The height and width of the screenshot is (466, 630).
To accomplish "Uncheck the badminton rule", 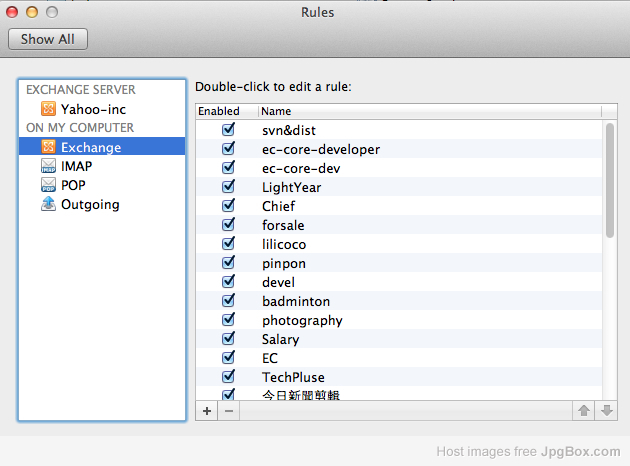I will click(x=228, y=301).
